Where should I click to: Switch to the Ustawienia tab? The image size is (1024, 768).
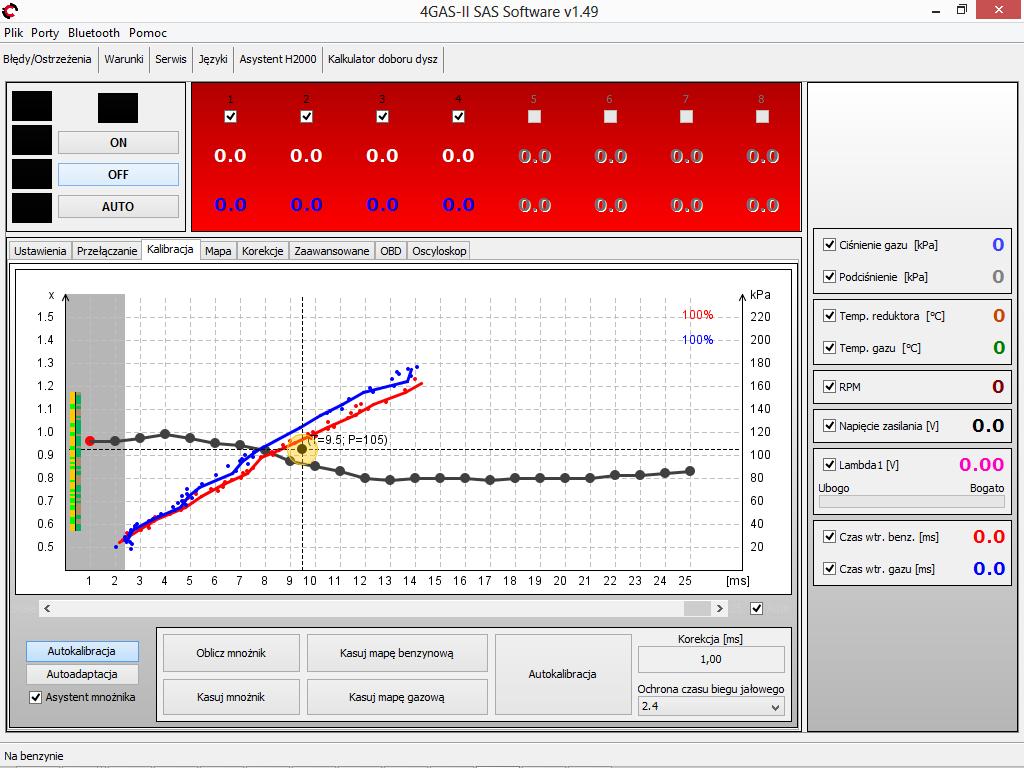40,251
